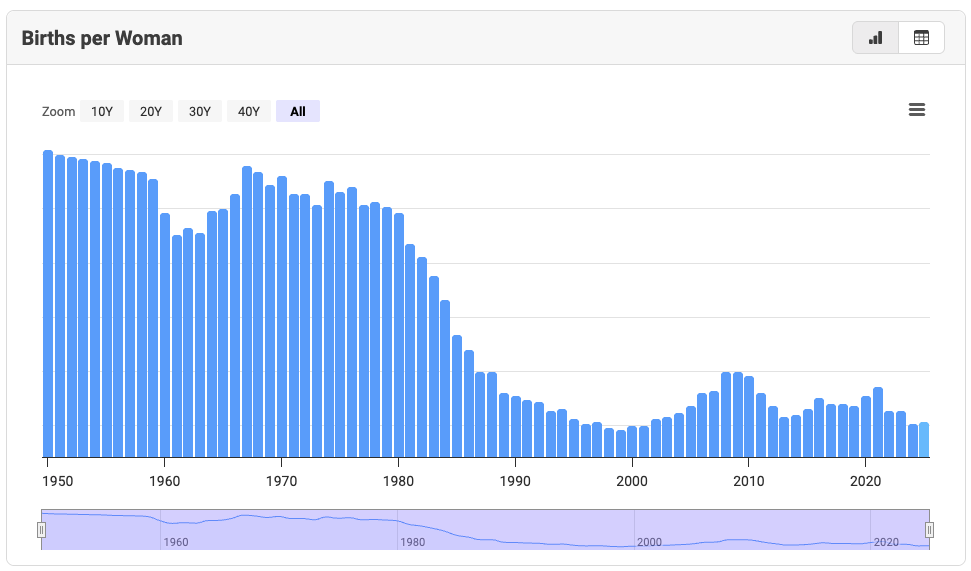Click the 1990 bar in the chart

coord(516,427)
